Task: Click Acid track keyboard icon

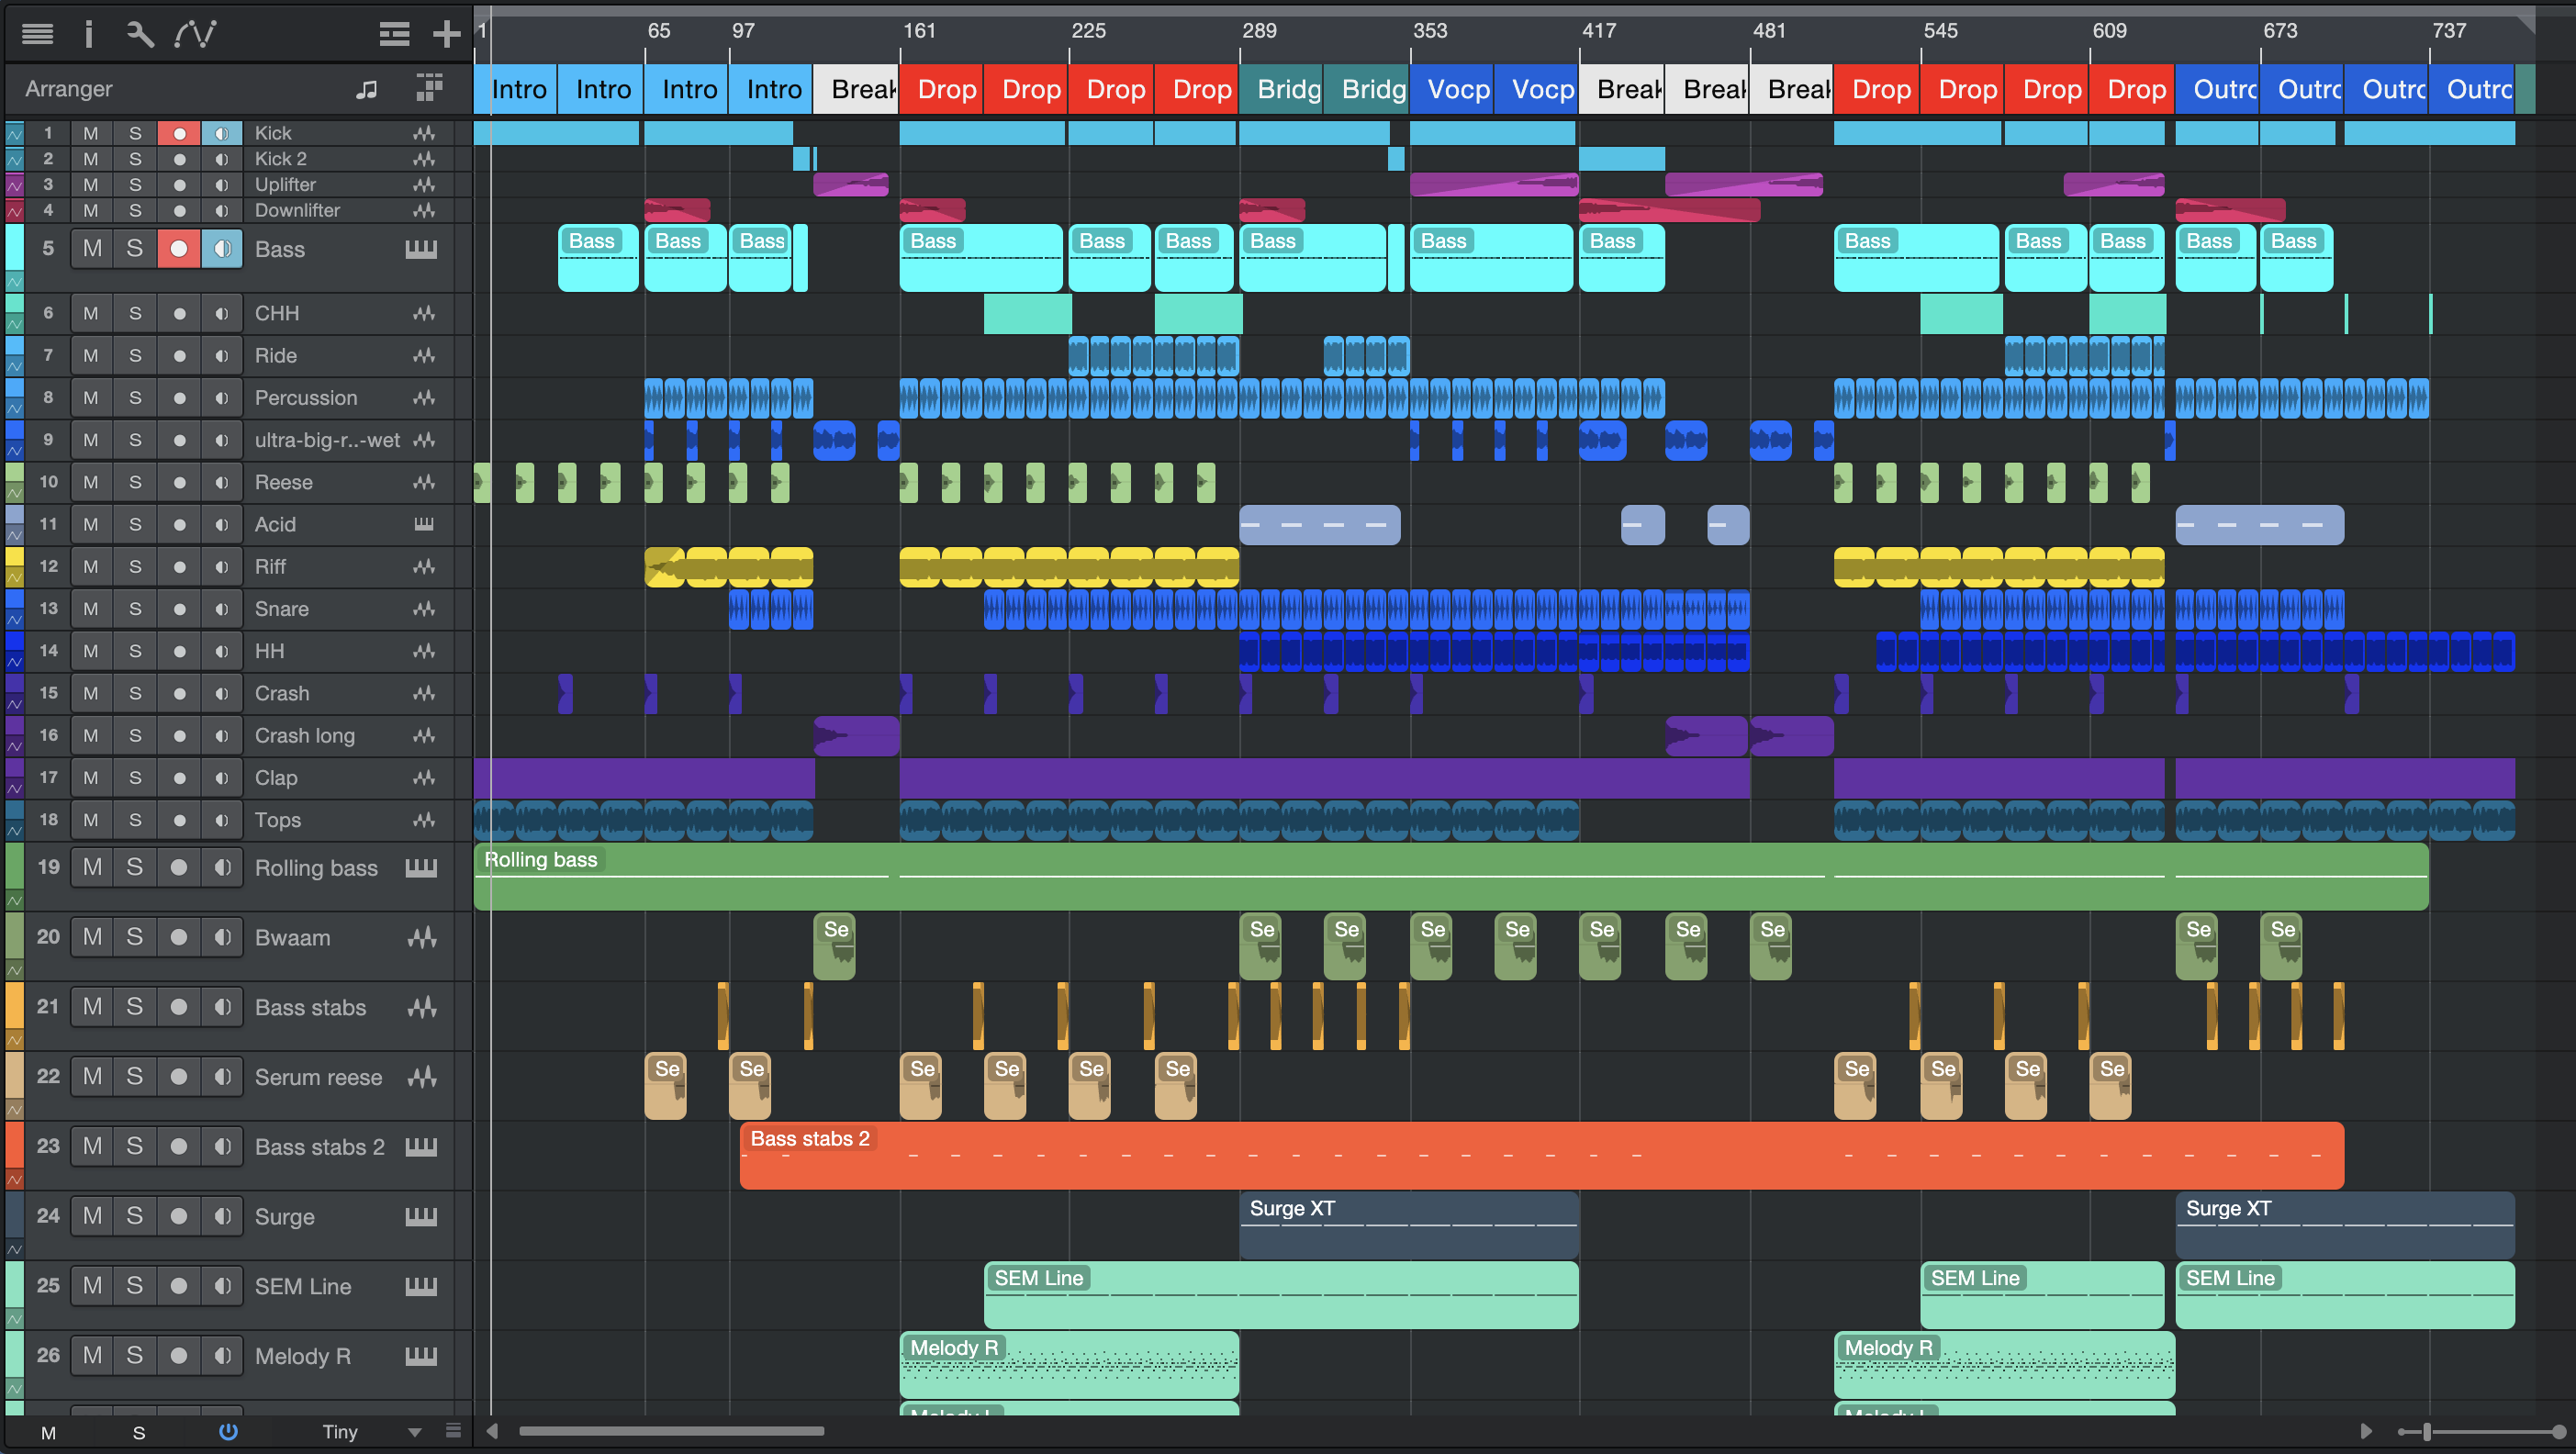Action: pyautogui.click(x=424, y=524)
